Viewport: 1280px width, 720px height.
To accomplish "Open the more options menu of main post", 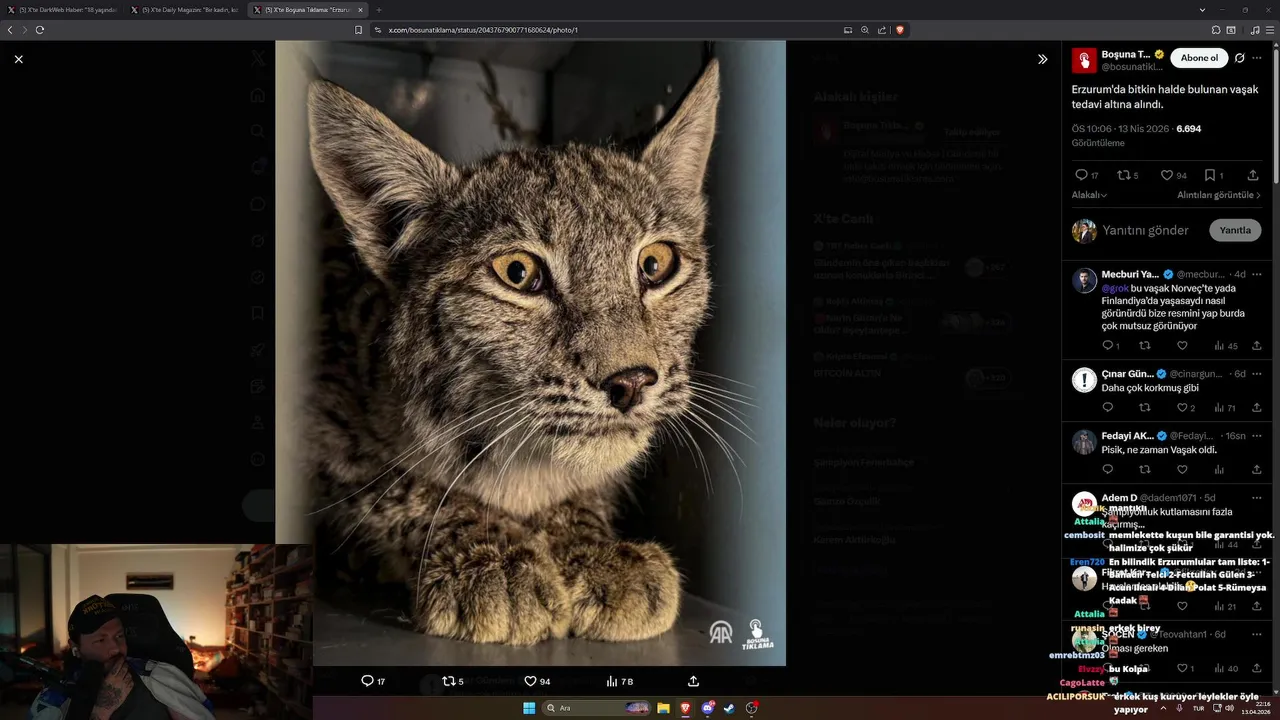I will click(x=1257, y=58).
